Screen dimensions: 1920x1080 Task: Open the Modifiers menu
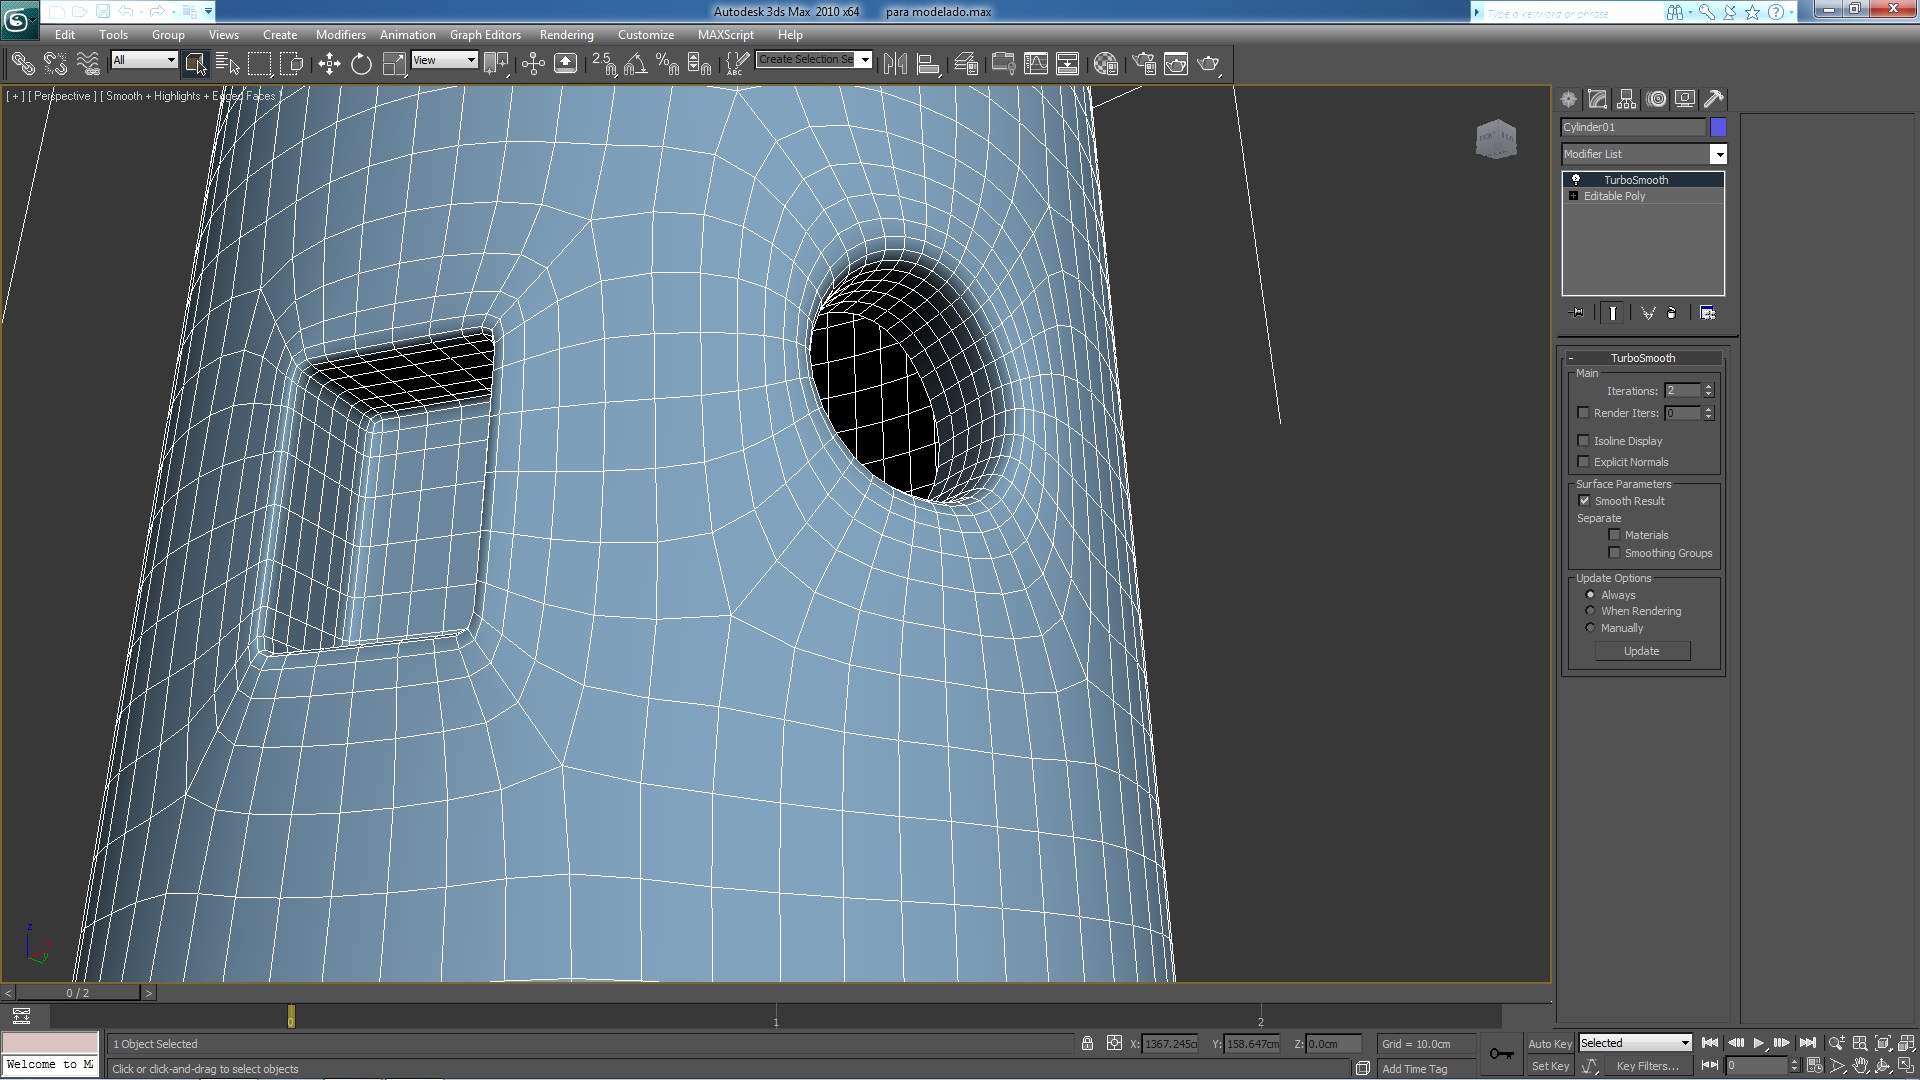tap(340, 34)
